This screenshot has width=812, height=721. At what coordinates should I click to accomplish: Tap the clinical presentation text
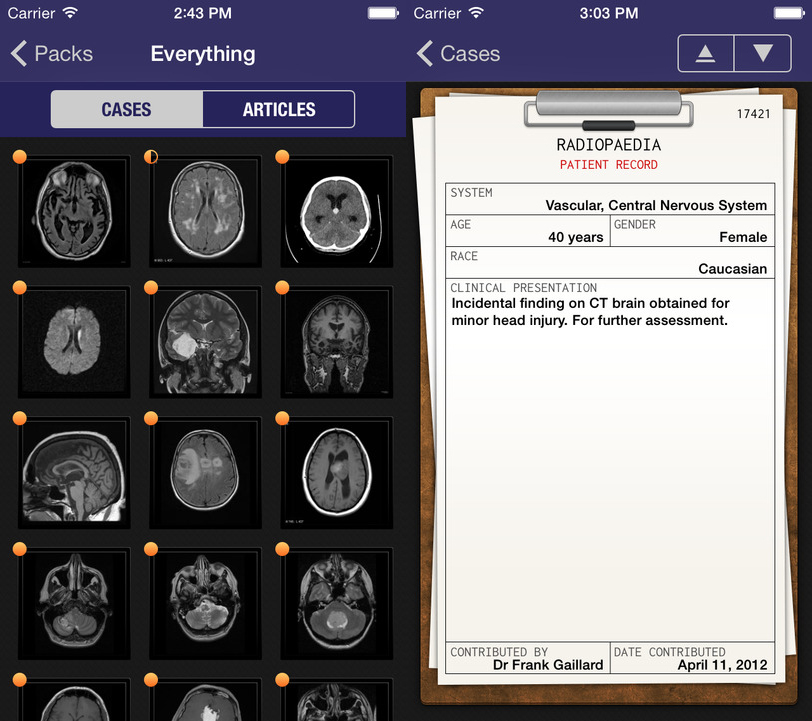click(590, 312)
